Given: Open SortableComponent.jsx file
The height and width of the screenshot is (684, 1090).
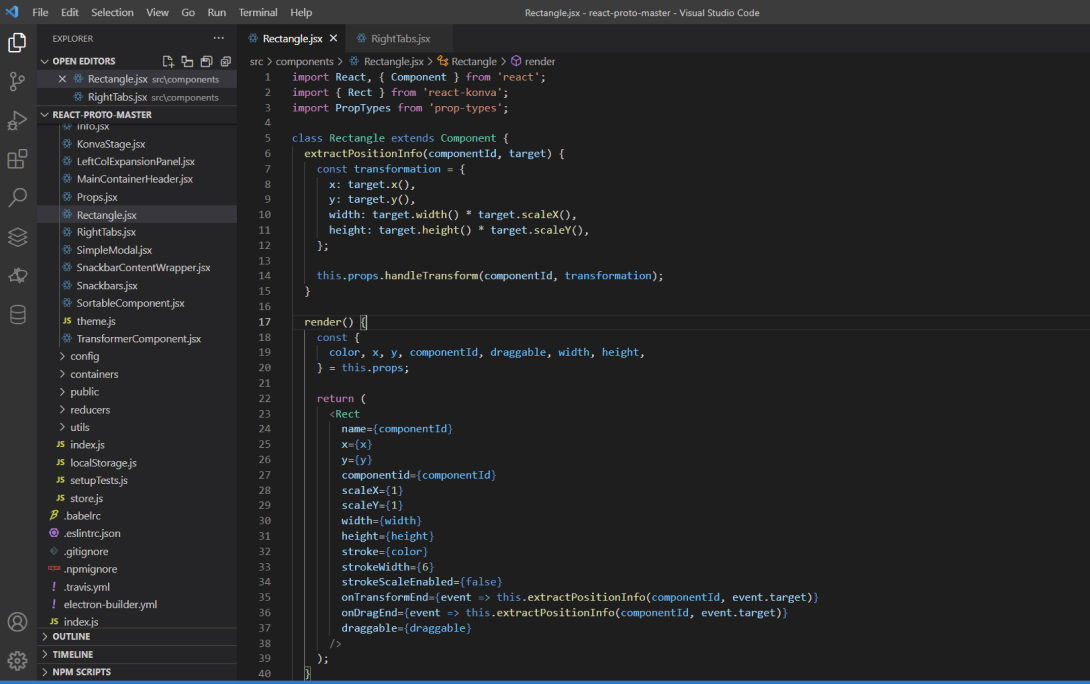Looking at the screenshot, I should click(x=131, y=303).
